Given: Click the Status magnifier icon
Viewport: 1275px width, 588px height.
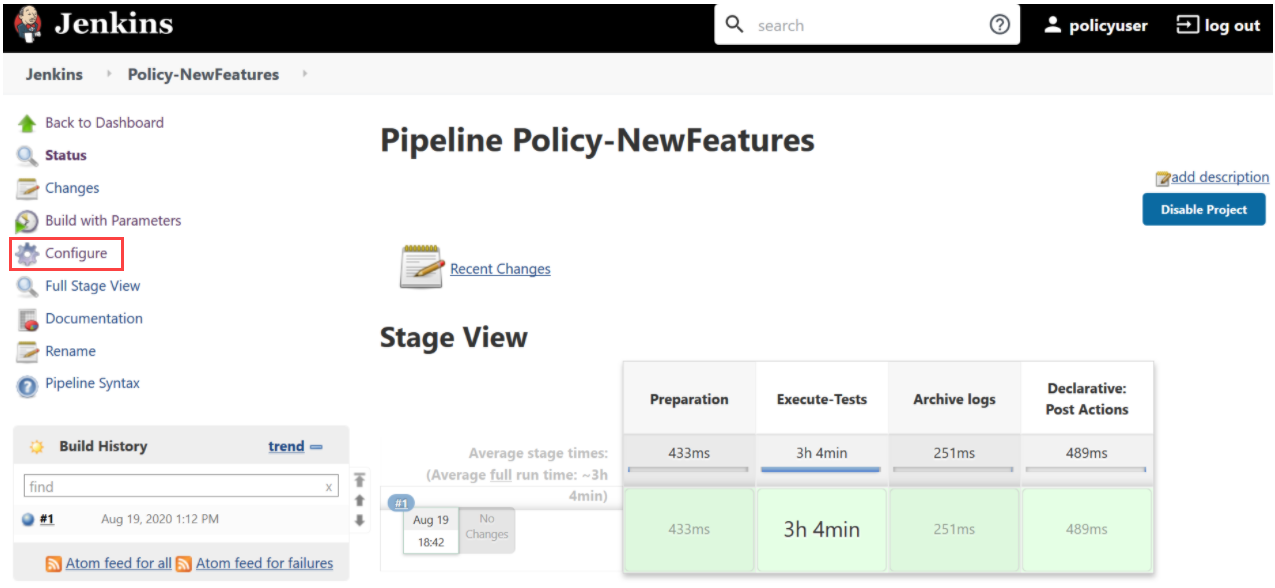Looking at the screenshot, I should point(27,156).
